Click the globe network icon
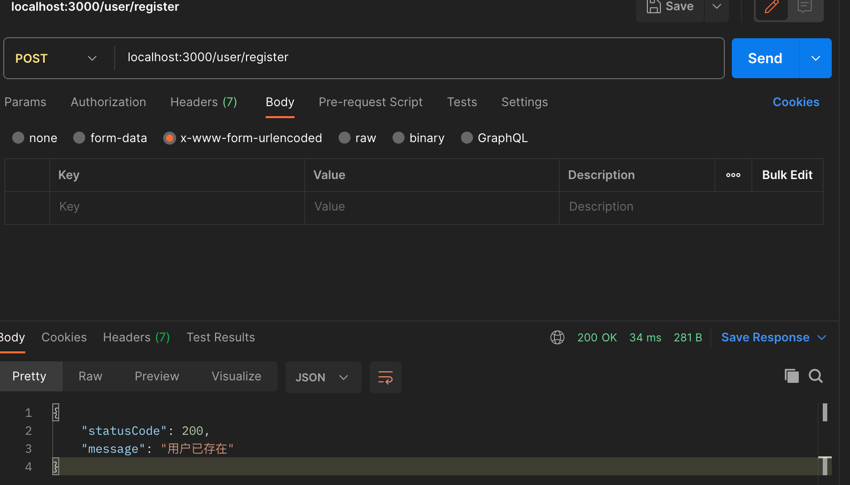 [557, 338]
